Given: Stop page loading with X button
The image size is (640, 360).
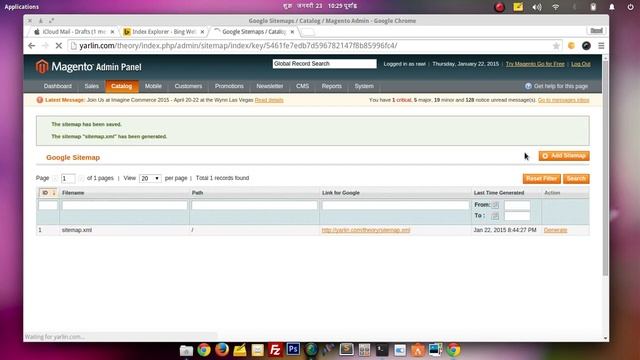Looking at the screenshot, I should [x=58, y=46].
